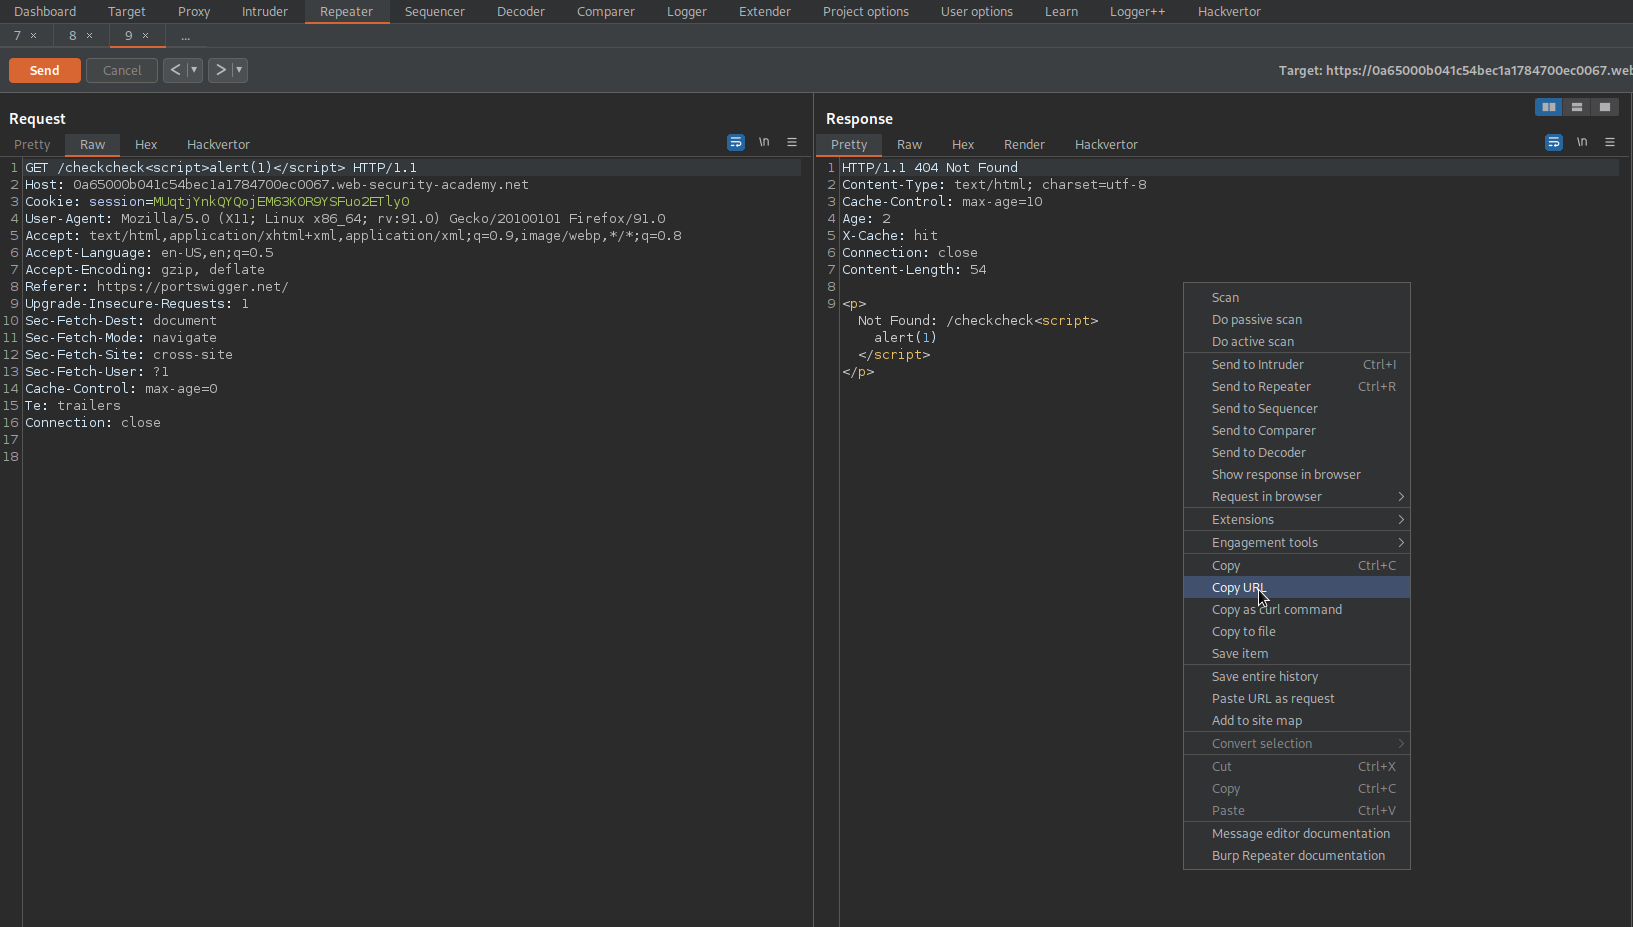Image resolution: width=1633 pixels, height=927 pixels.
Task: Open the Proxy tab
Action: pyautogui.click(x=194, y=12)
